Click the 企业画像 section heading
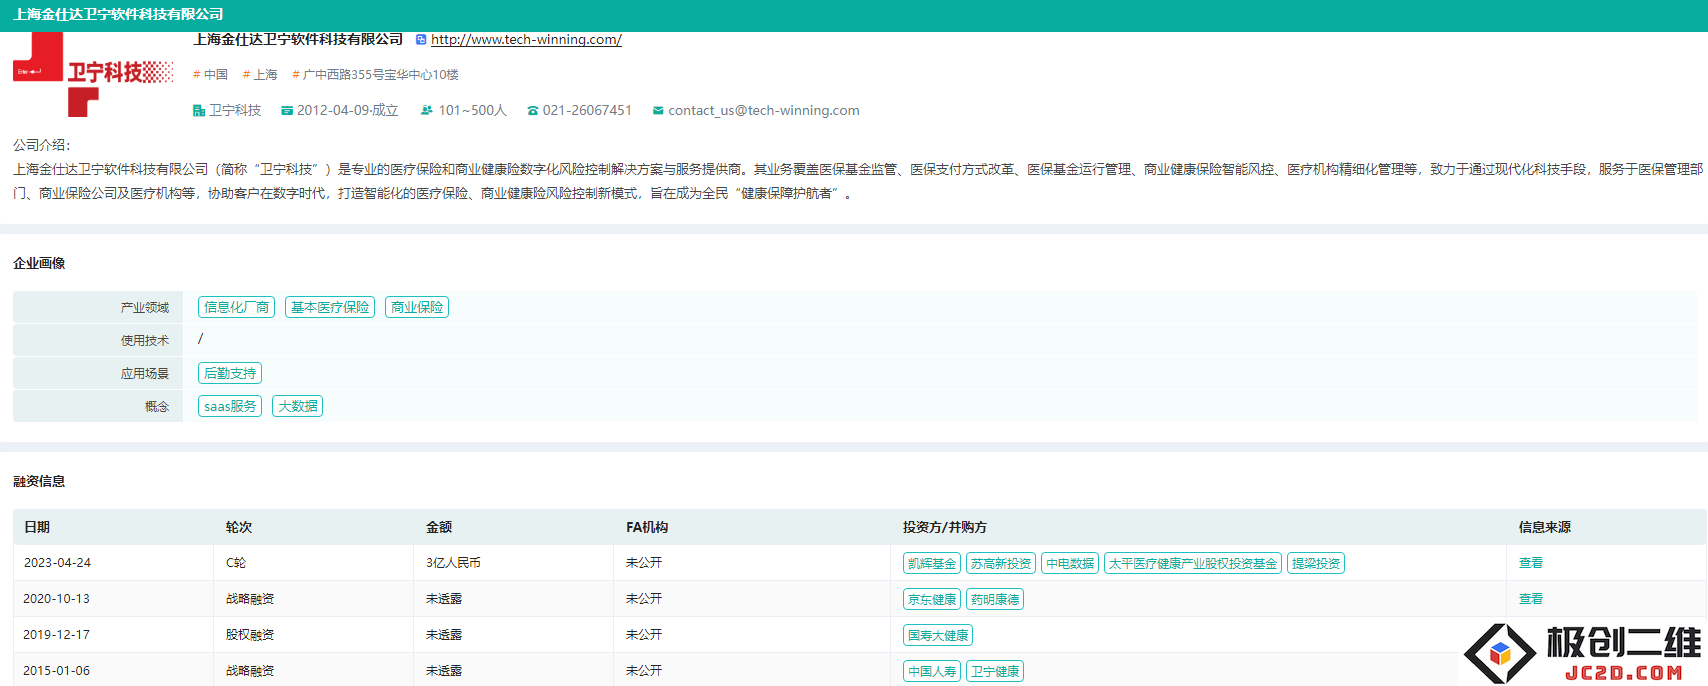This screenshot has height=686, width=1708. pos(39,263)
